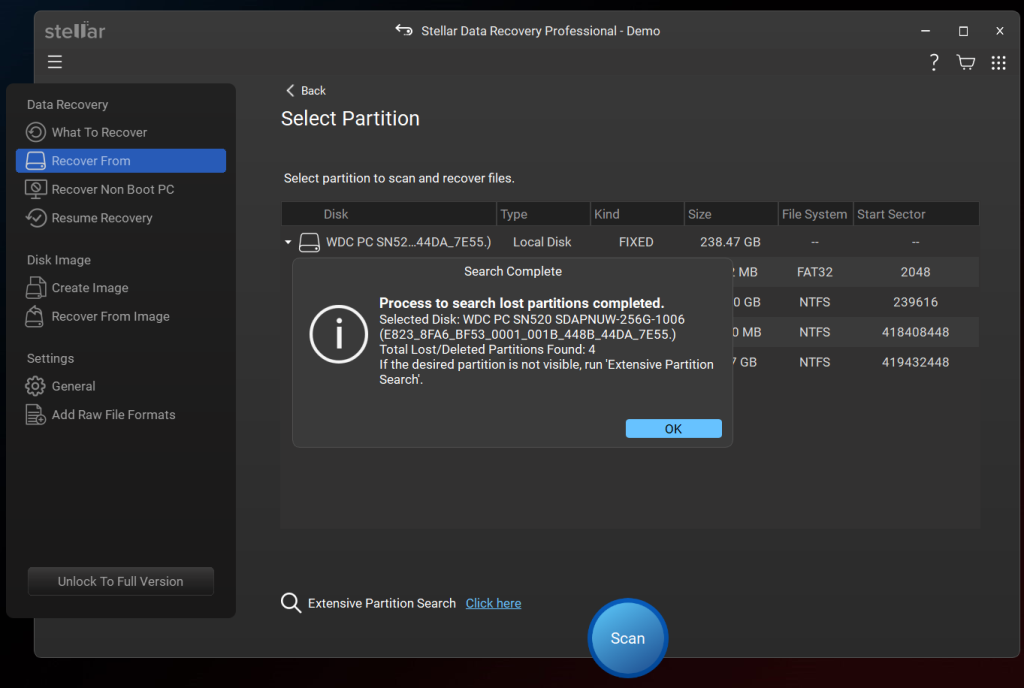Open General settings label
Screen dimensions: 1024x688
point(73,386)
